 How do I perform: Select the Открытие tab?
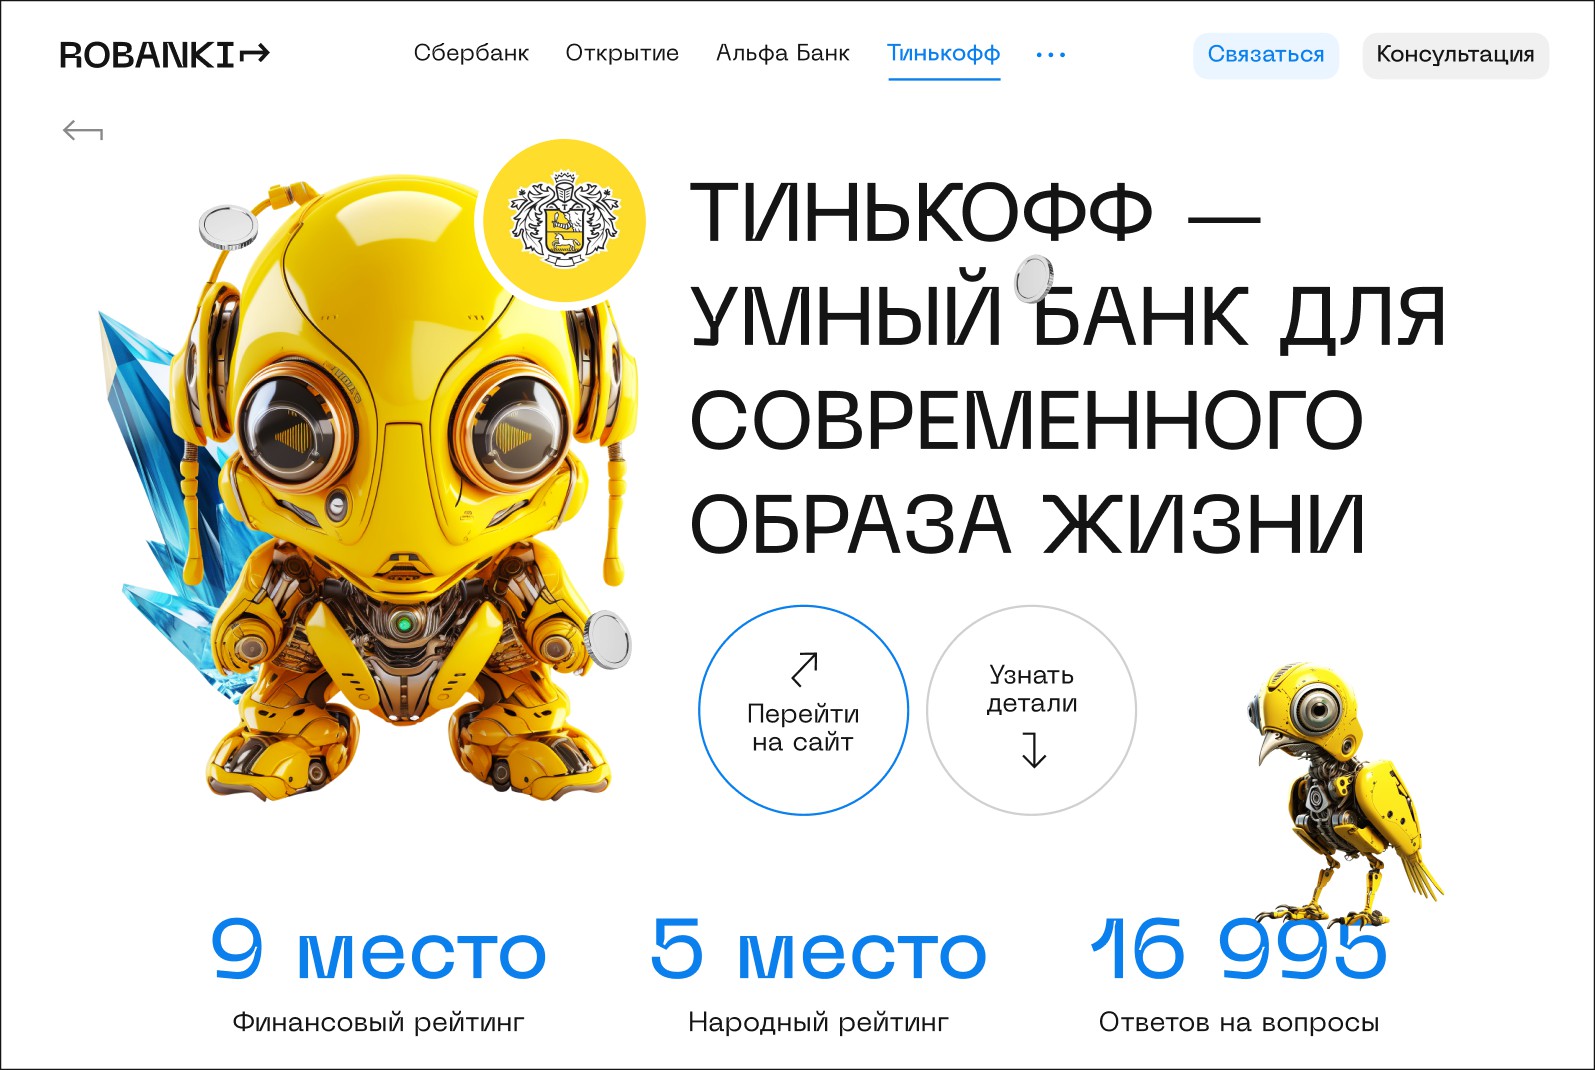pyautogui.click(x=622, y=53)
